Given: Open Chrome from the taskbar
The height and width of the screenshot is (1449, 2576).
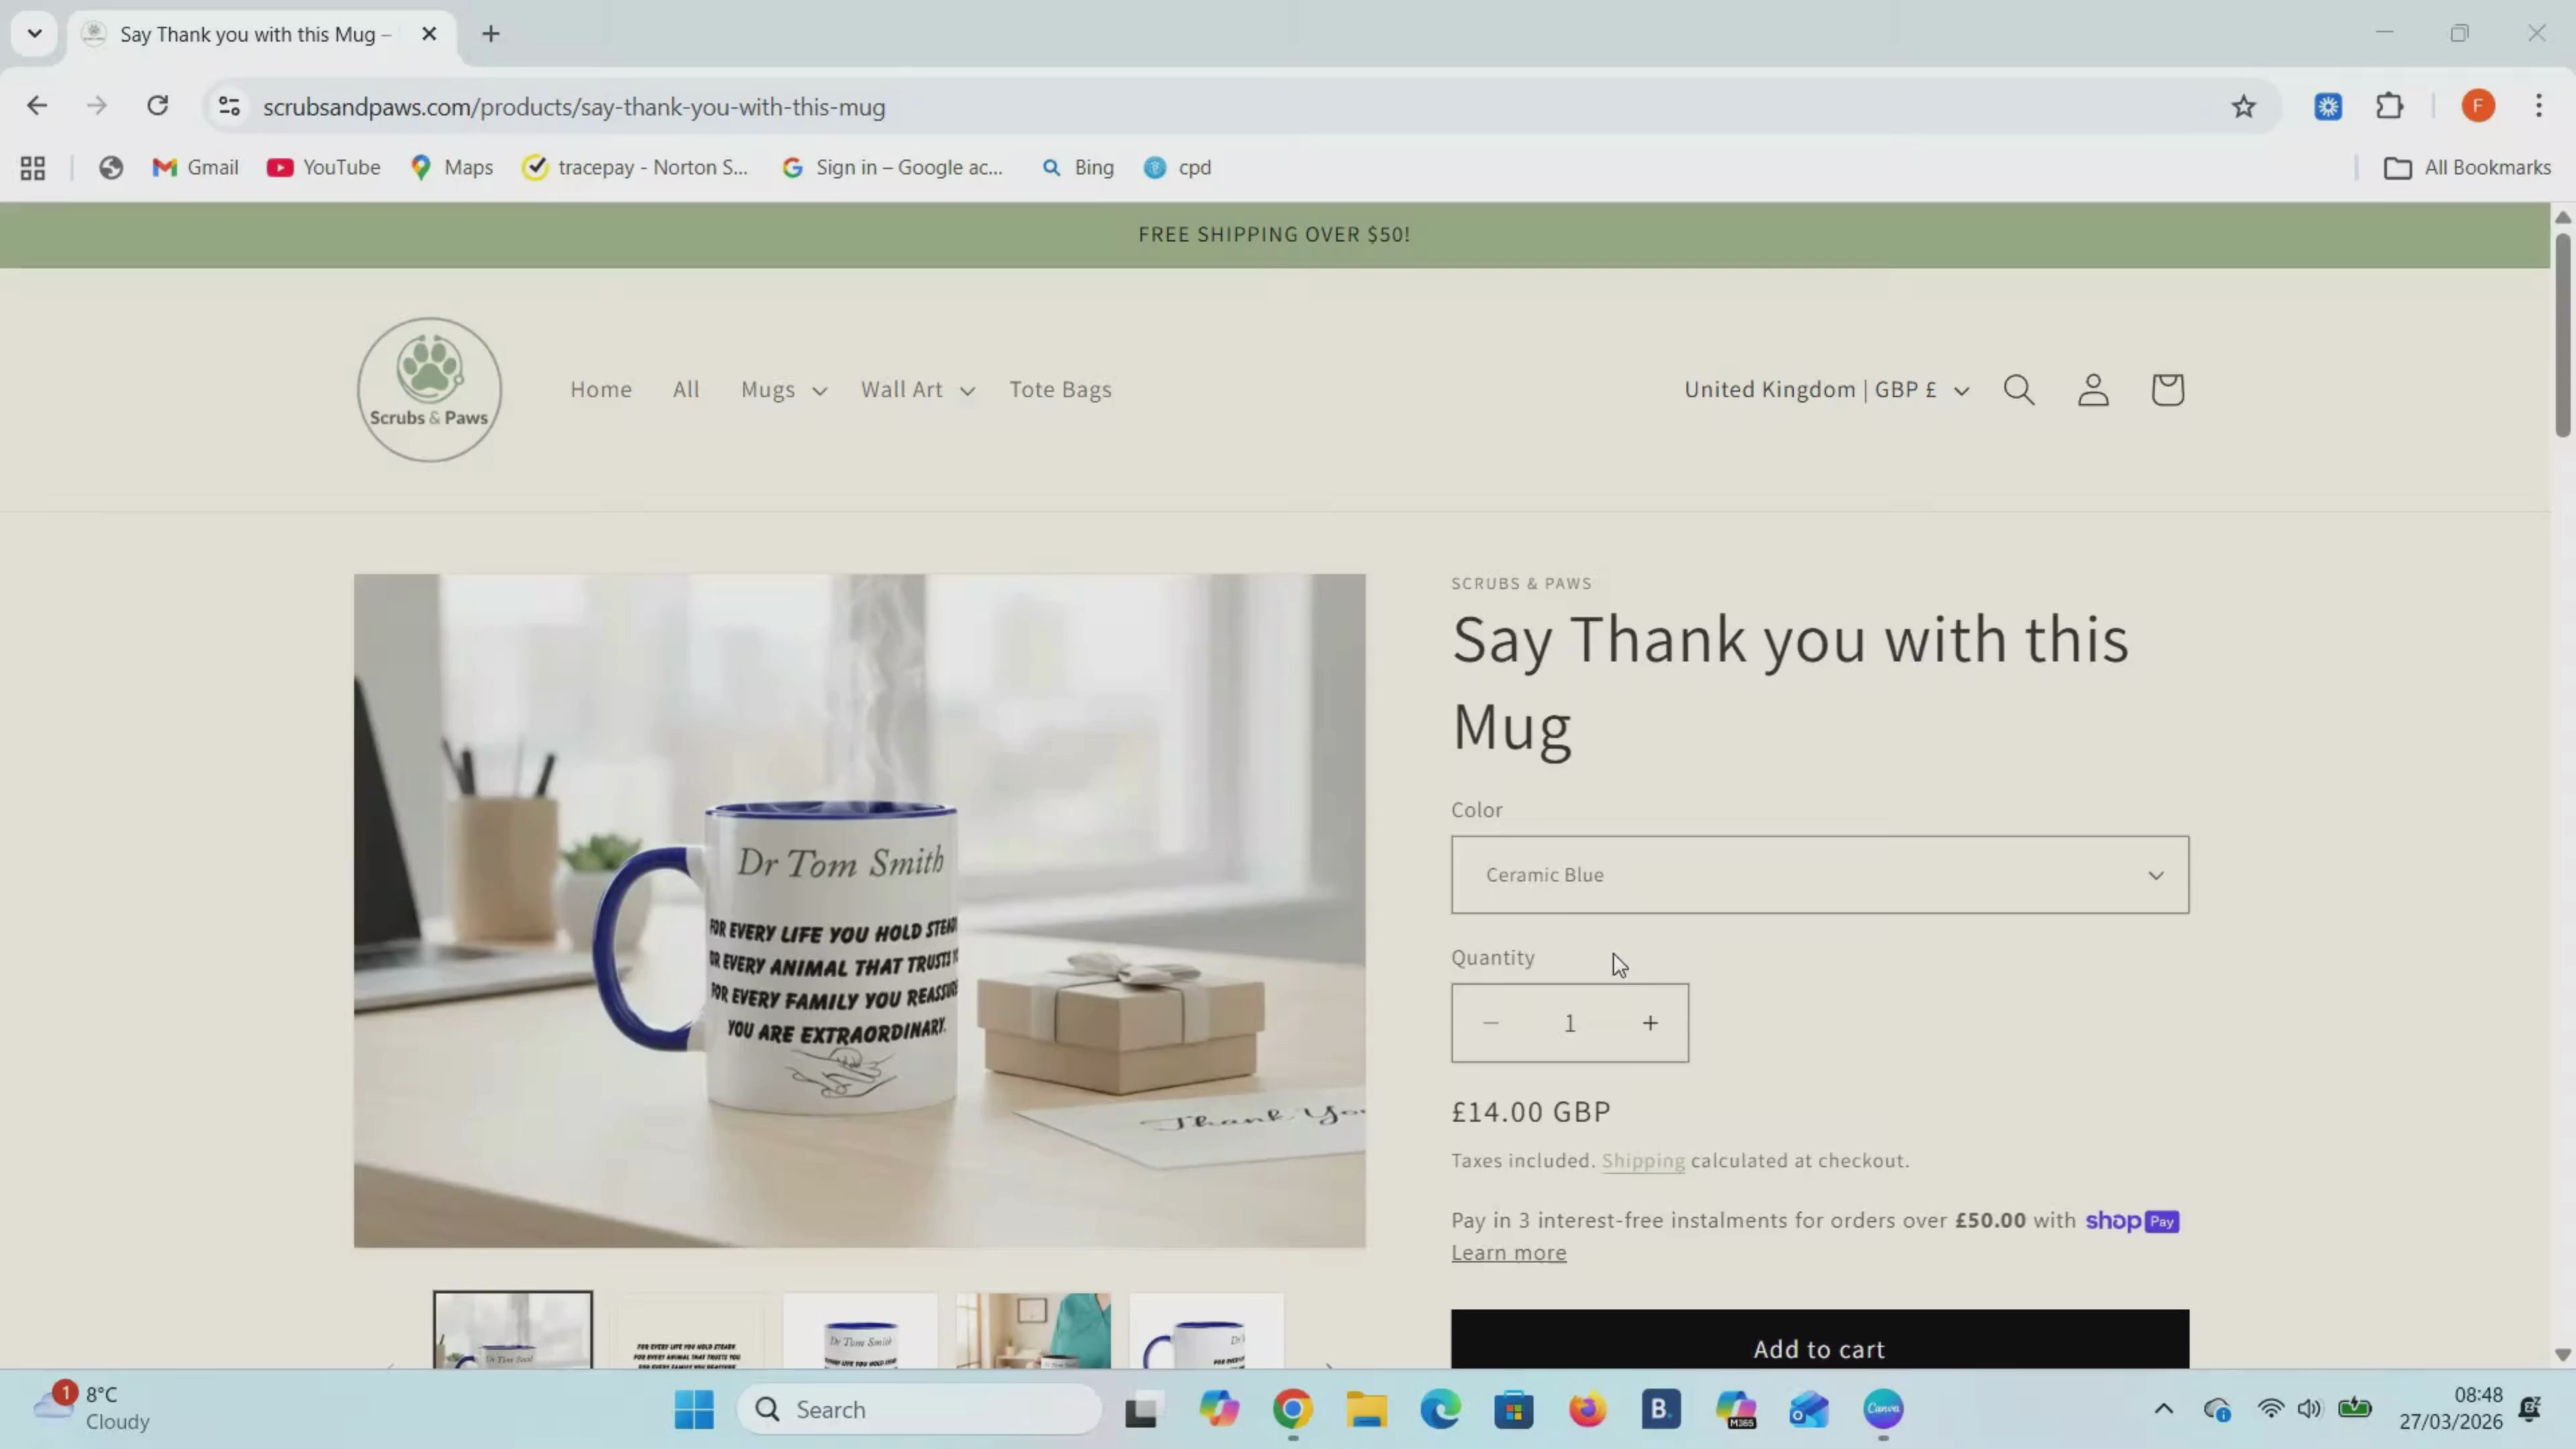Looking at the screenshot, I should [x=1292, y=1410].
